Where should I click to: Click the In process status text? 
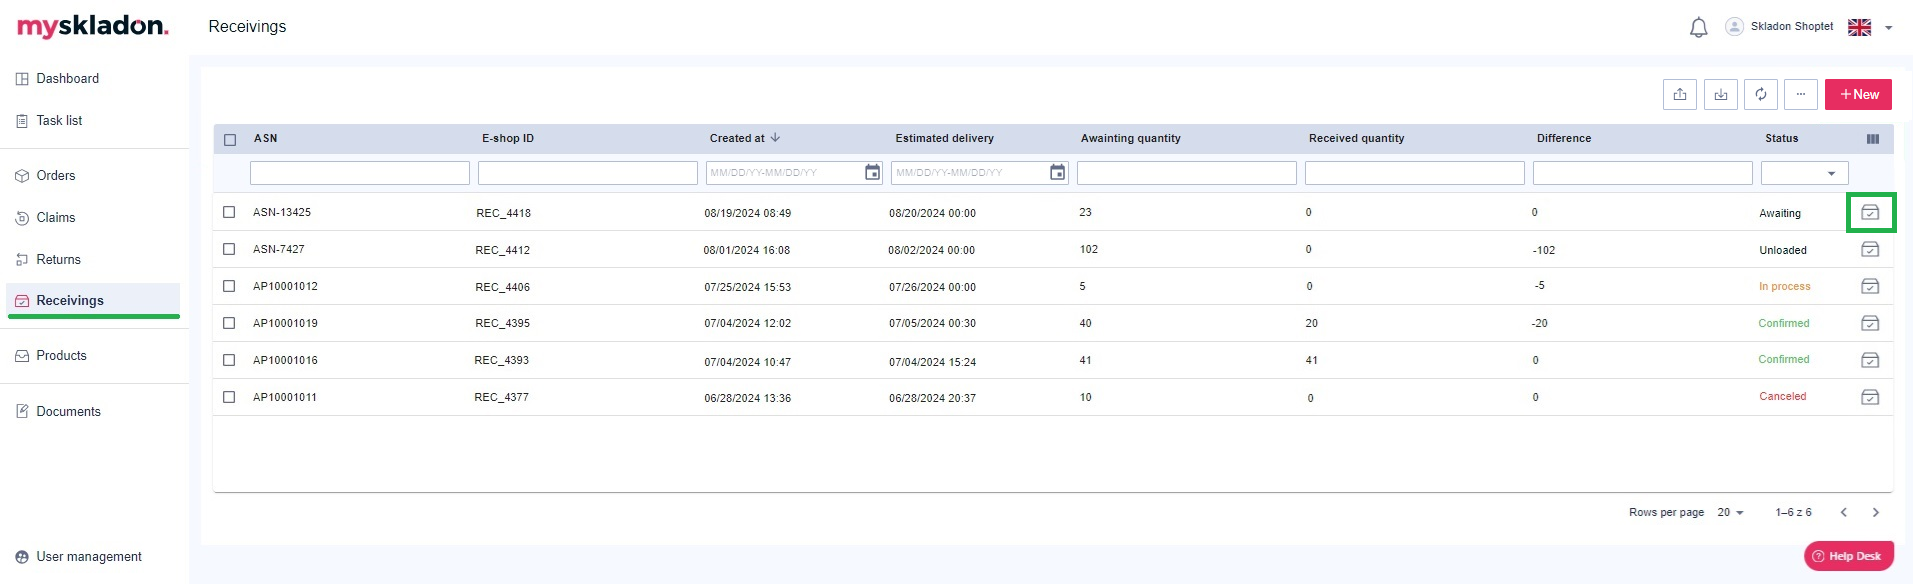1785,286
